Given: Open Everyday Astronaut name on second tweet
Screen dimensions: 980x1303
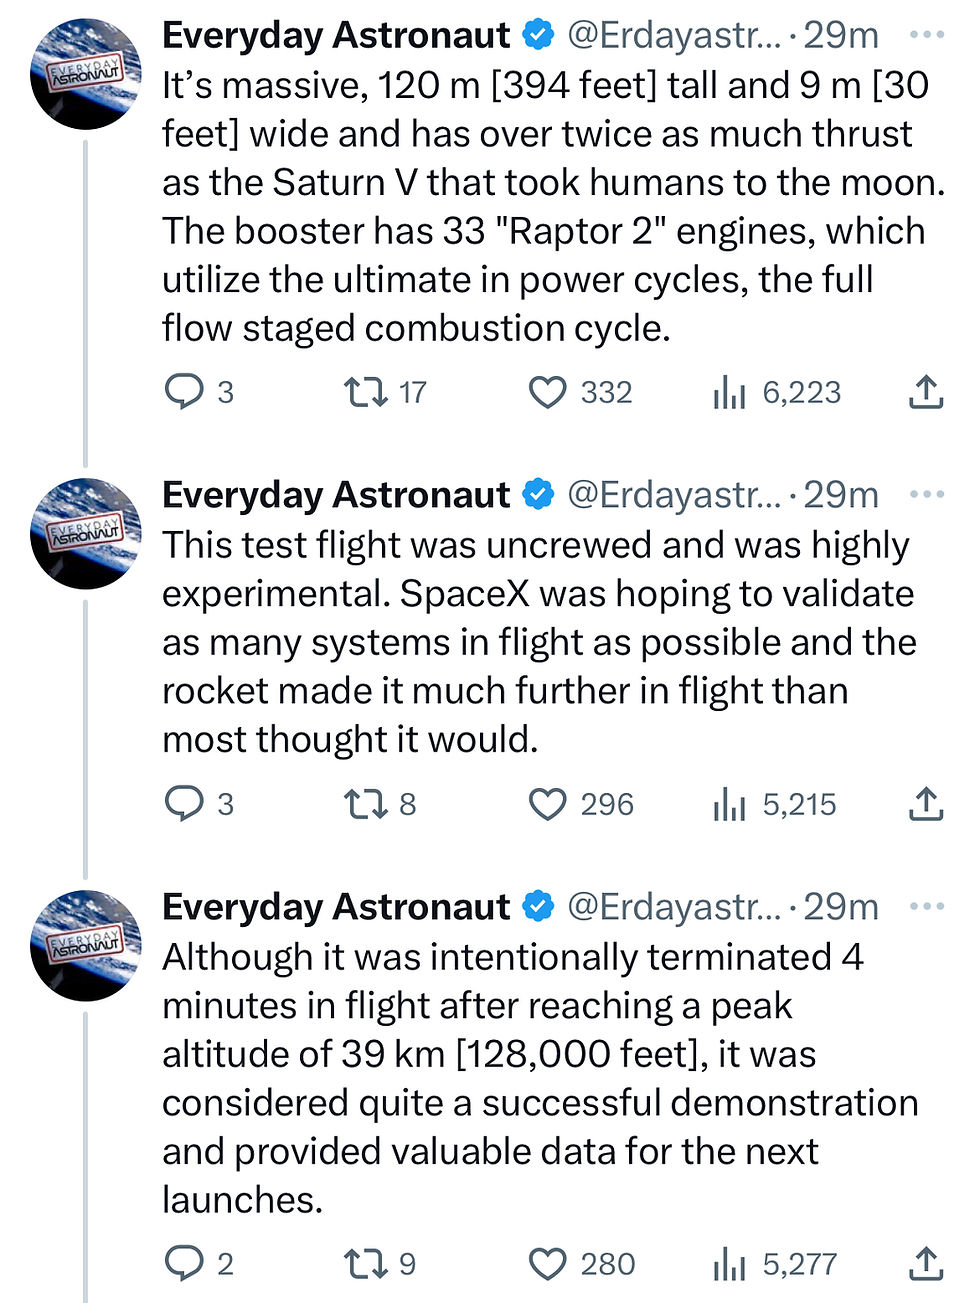Looking at the screenshot, I should 336,495.
